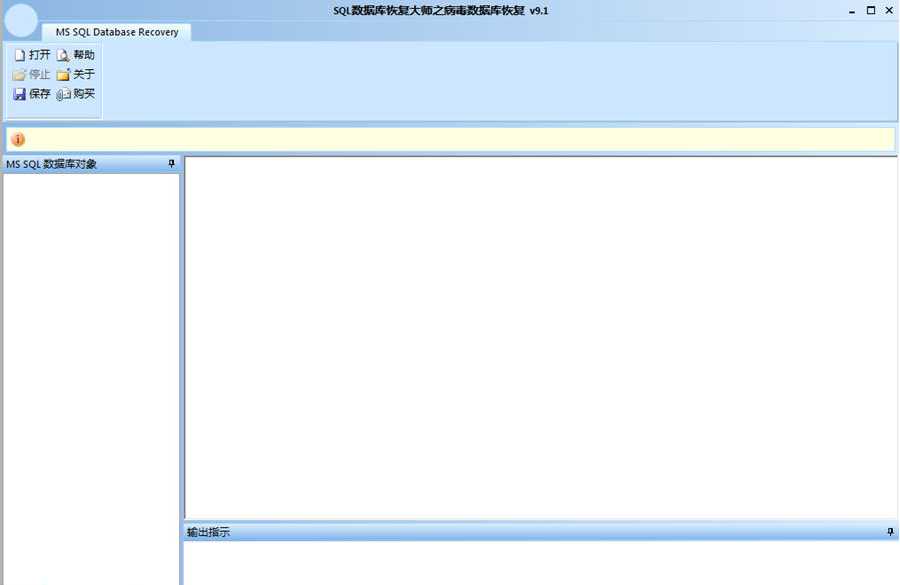
Task: Click the greyed 停止 (Stop) folder icon
Action: [20, 75]
